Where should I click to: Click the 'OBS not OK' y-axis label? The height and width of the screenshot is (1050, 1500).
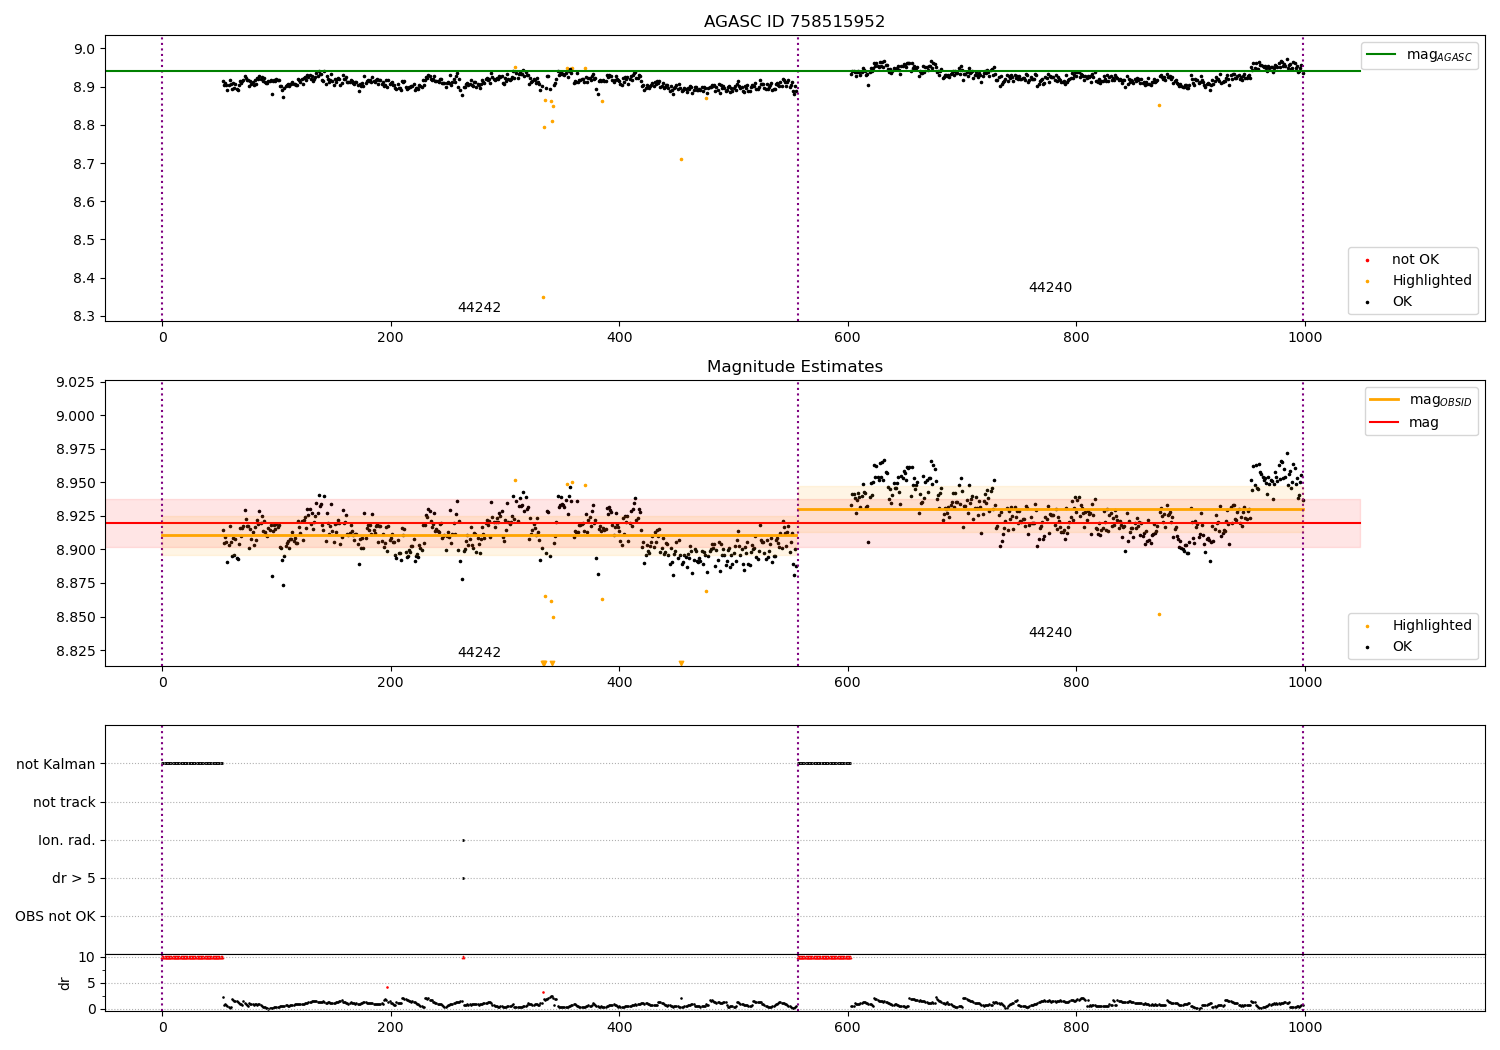tap(55, 916)
